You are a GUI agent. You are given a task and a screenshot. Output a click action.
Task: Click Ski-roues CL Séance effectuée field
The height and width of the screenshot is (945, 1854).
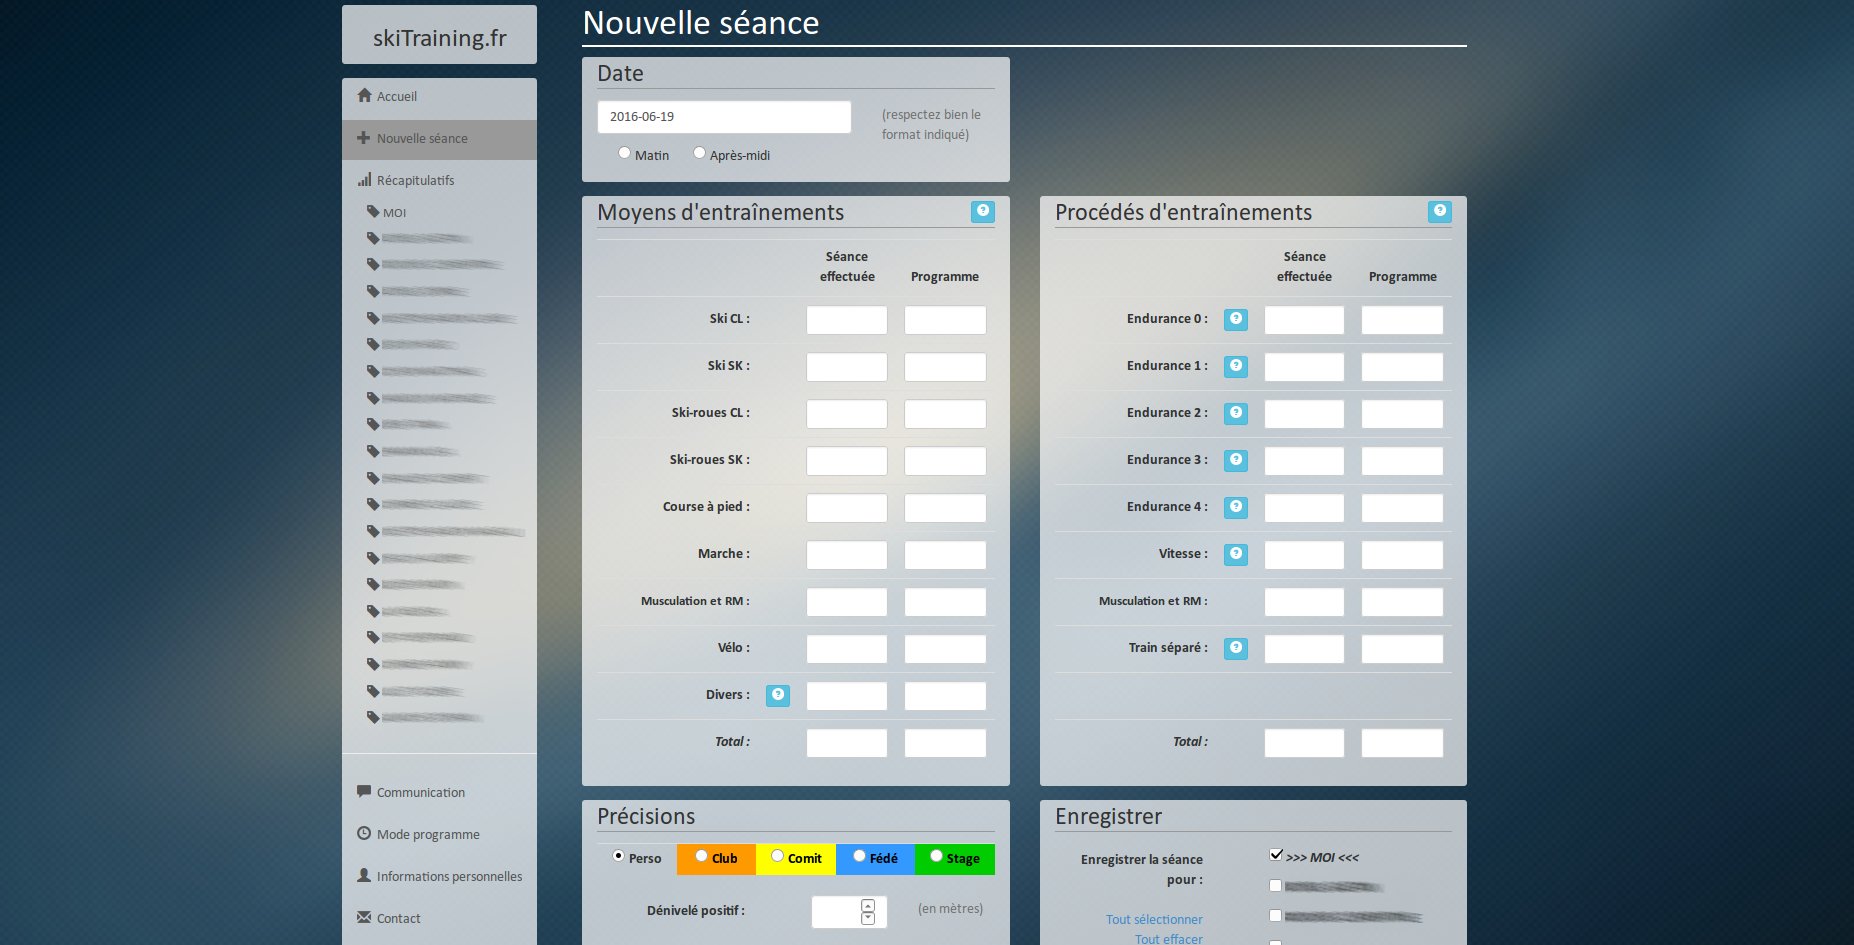tap(846, 414)
